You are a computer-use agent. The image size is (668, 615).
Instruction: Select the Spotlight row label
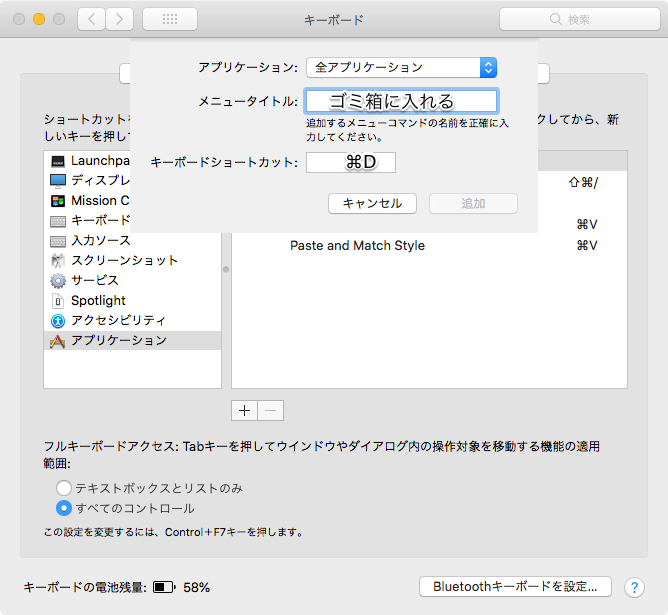pos(98,301)
